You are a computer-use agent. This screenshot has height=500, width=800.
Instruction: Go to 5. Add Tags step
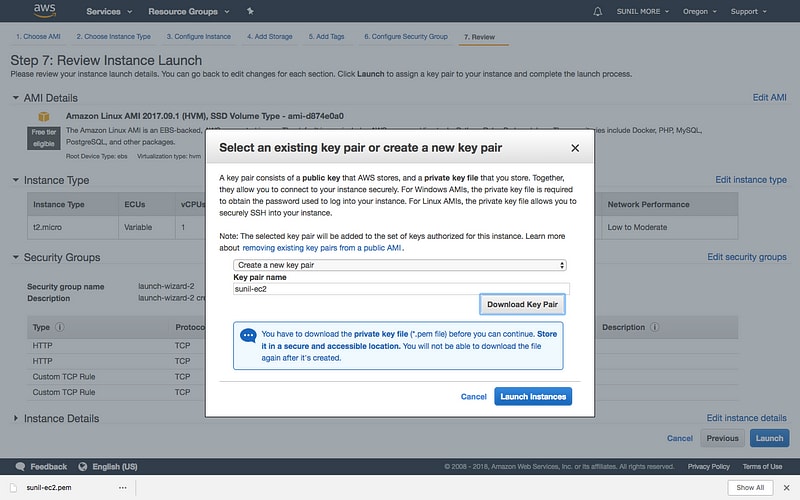click(327, 37)
